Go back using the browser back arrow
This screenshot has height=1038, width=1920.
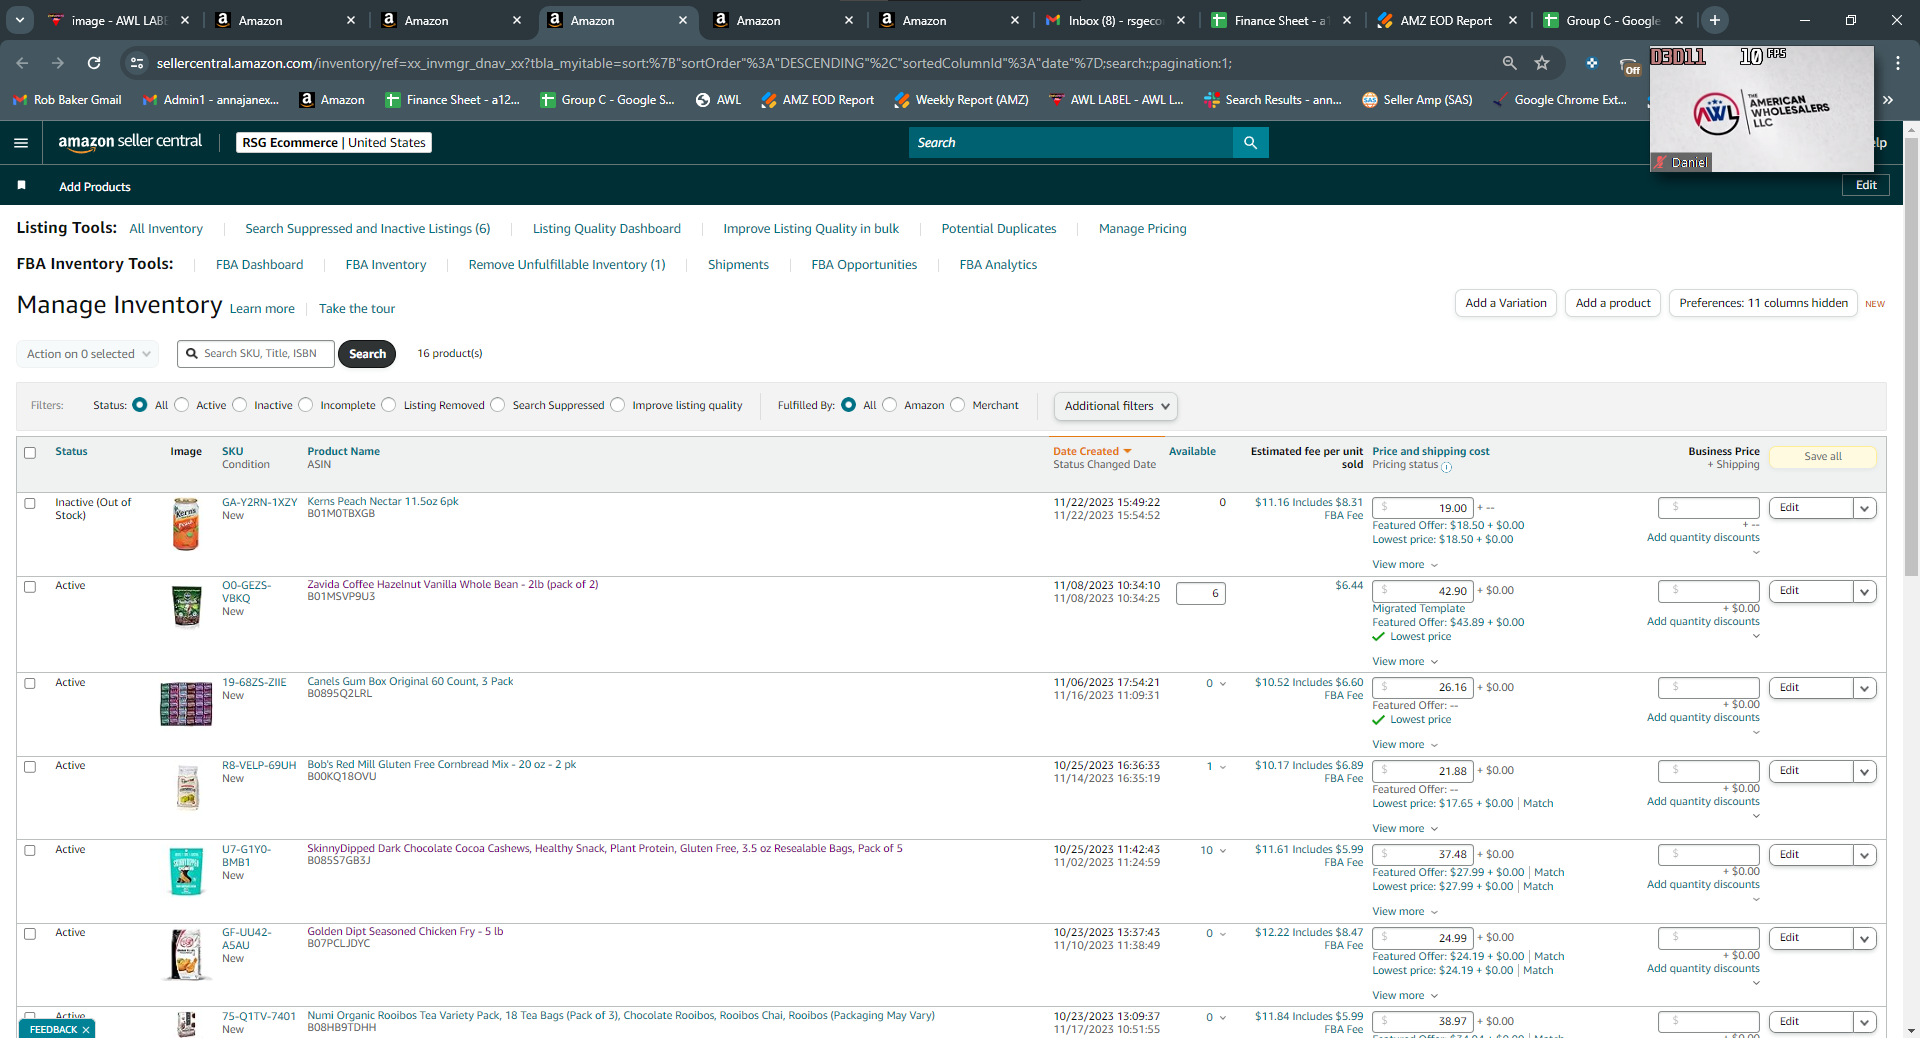coord(22,63)
